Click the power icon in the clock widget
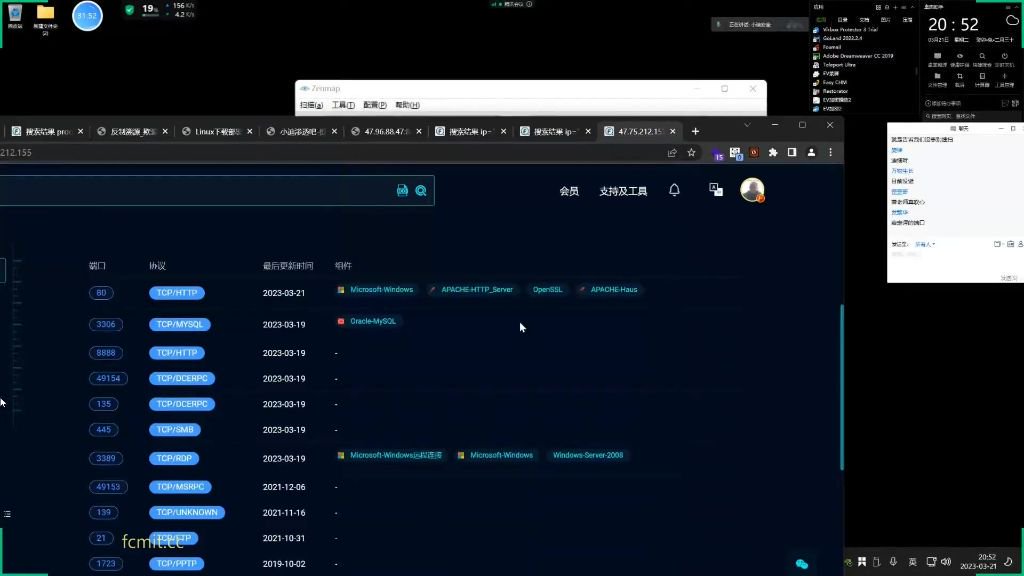This screenshot has height=576, width=1024. (1004, 57)
